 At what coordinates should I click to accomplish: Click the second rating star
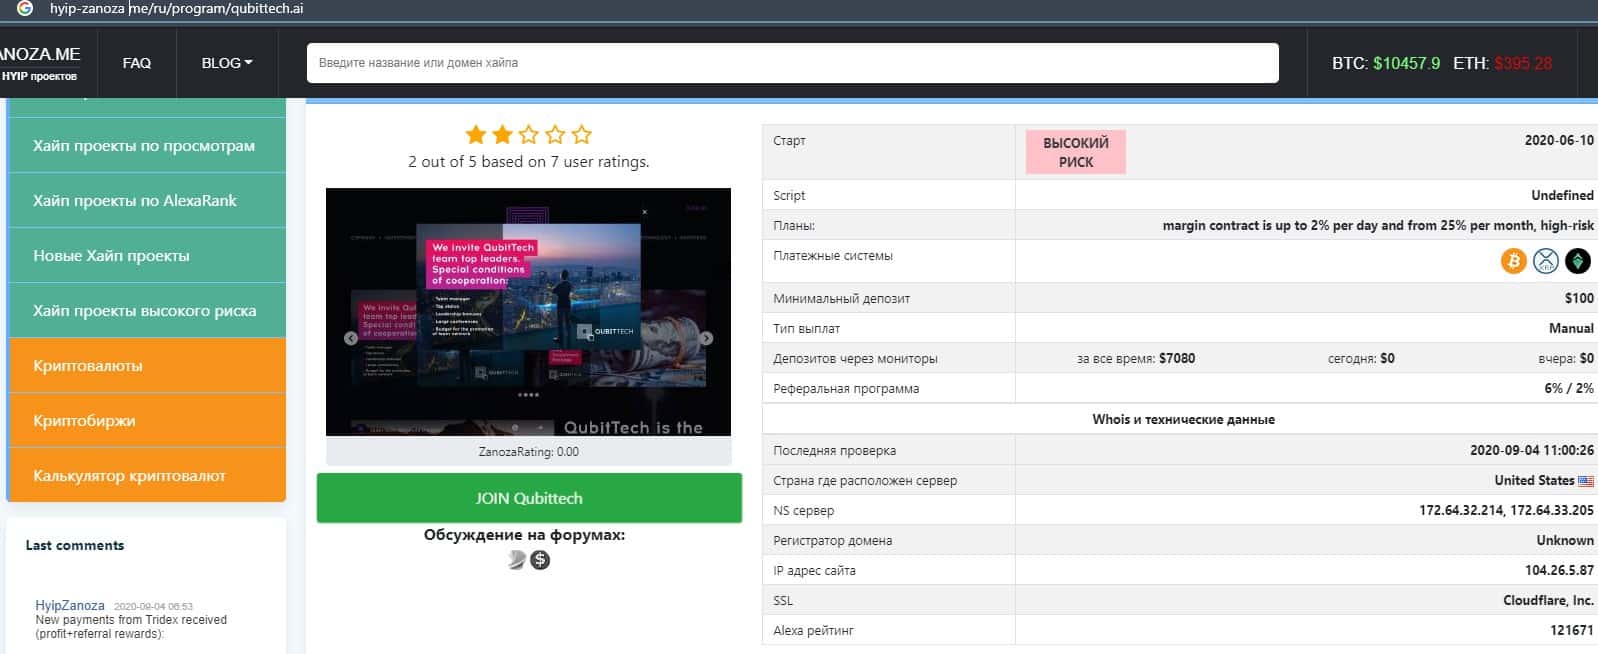[x=502, y=134]
